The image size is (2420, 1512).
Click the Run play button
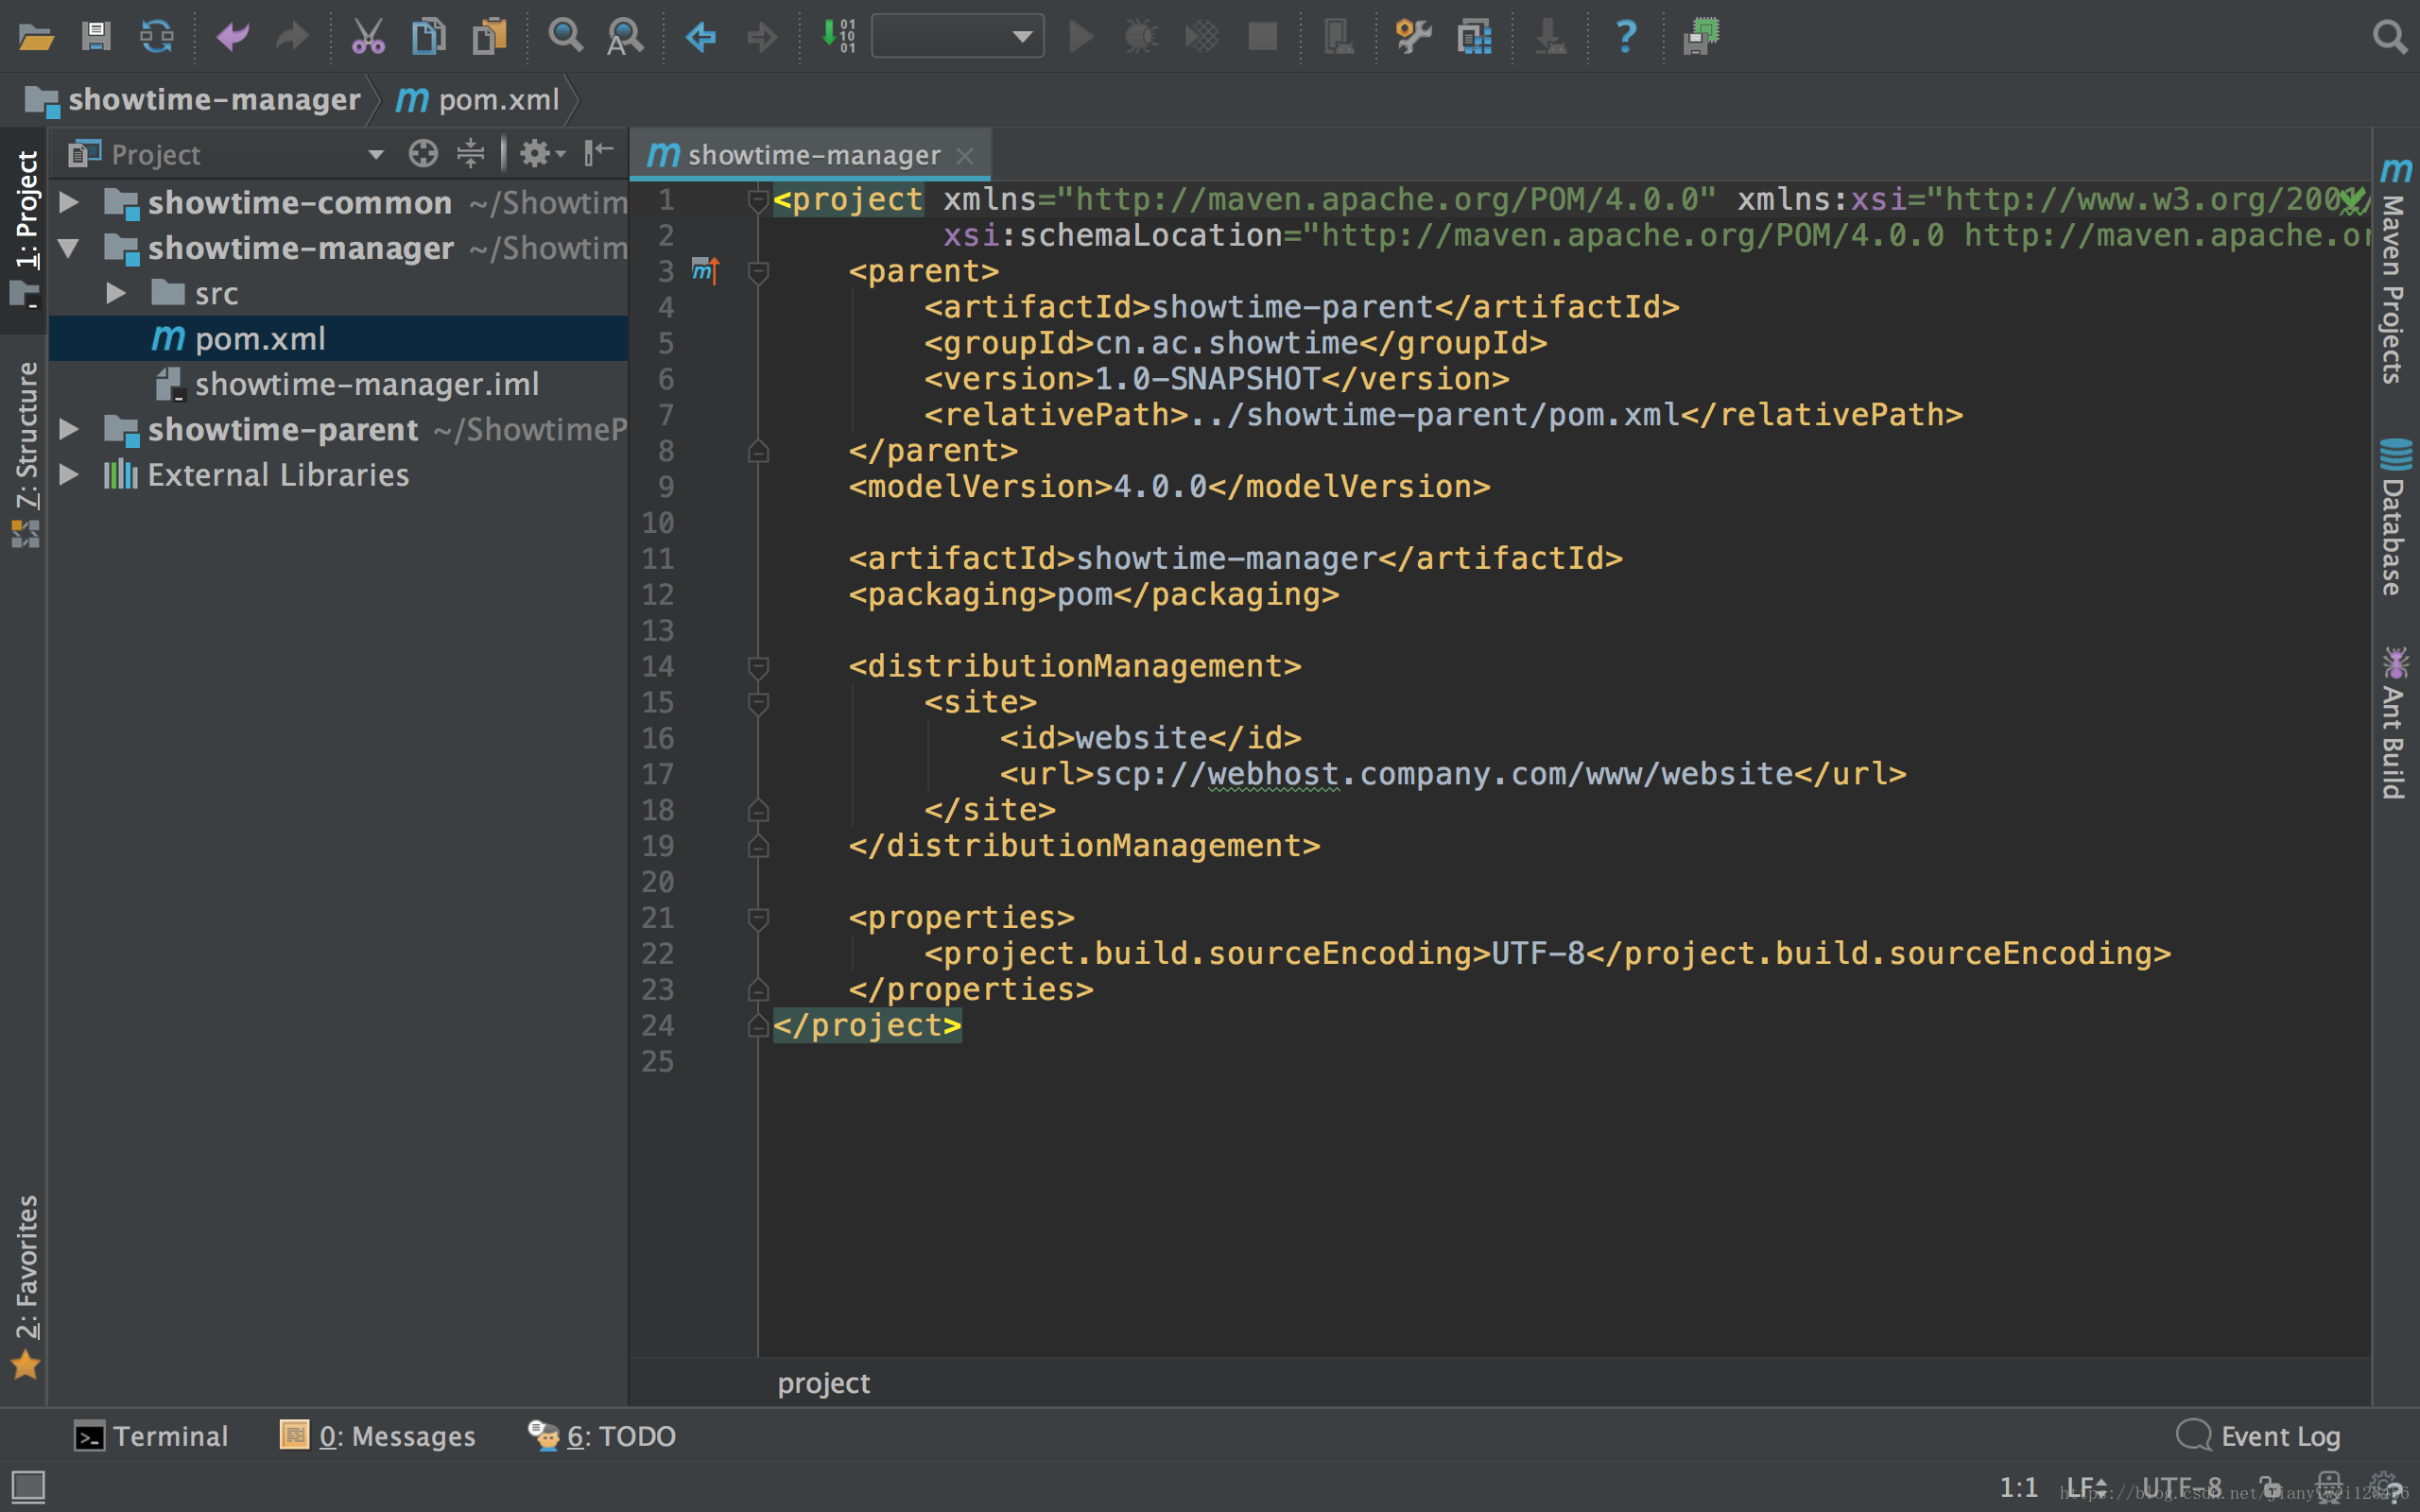[x=1081, y=38]
